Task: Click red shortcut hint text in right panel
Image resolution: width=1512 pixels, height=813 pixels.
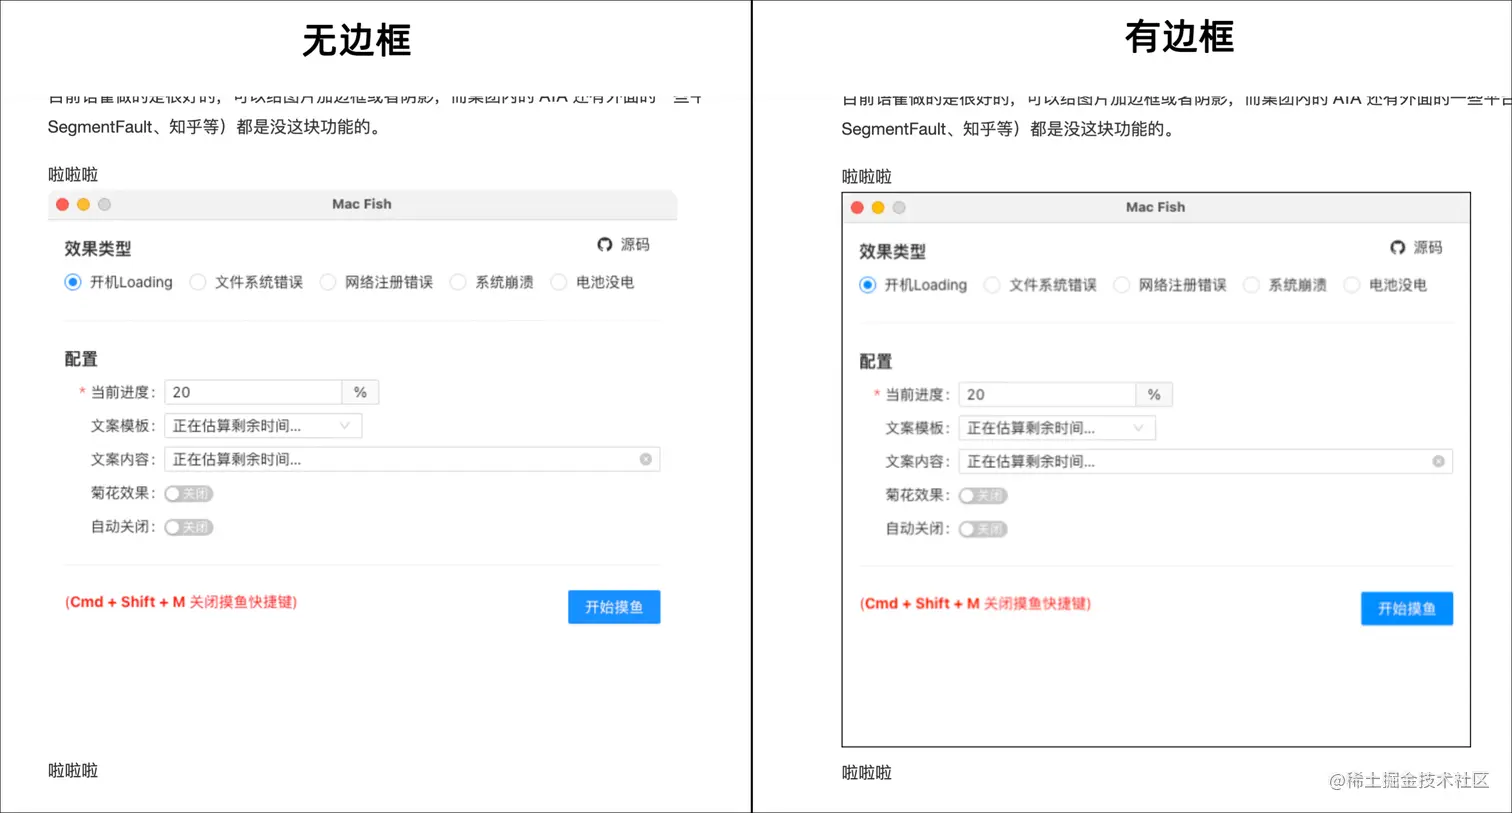Action: (x=975, y=604)
